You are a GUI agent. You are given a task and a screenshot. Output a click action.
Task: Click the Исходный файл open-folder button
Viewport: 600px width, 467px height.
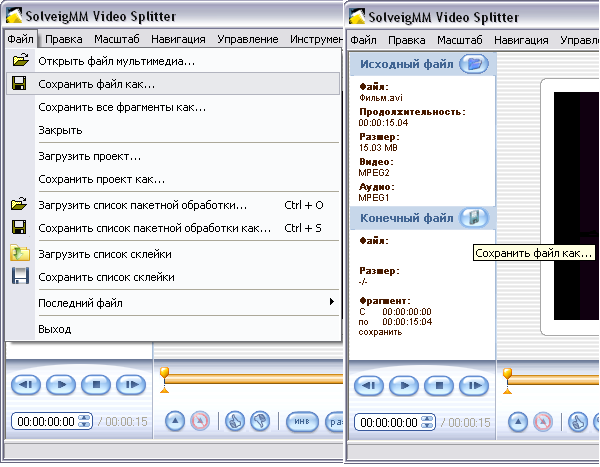click(x=474, y=64)
